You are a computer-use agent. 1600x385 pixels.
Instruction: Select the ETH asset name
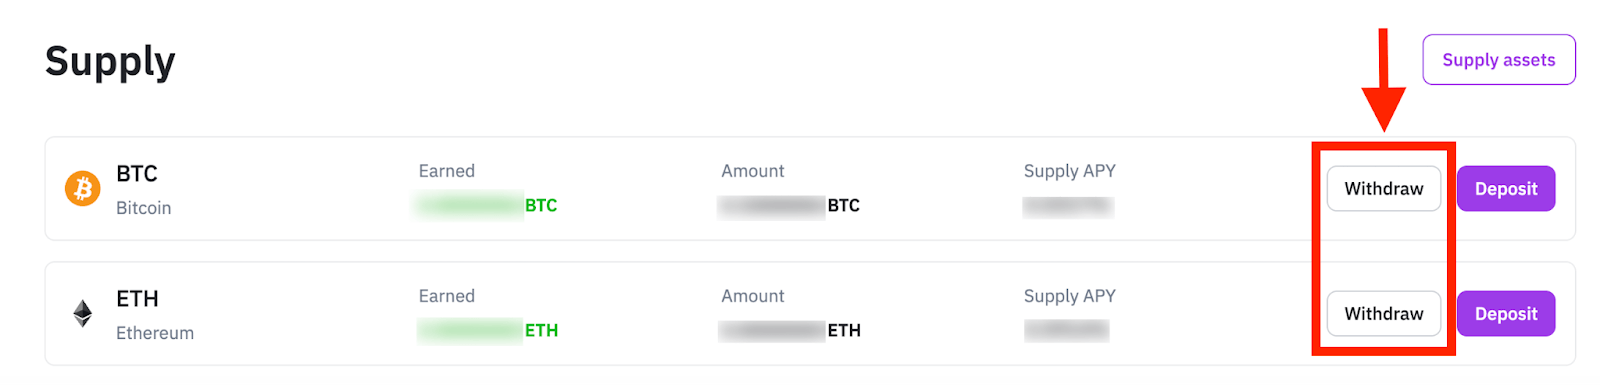point(137,299)
